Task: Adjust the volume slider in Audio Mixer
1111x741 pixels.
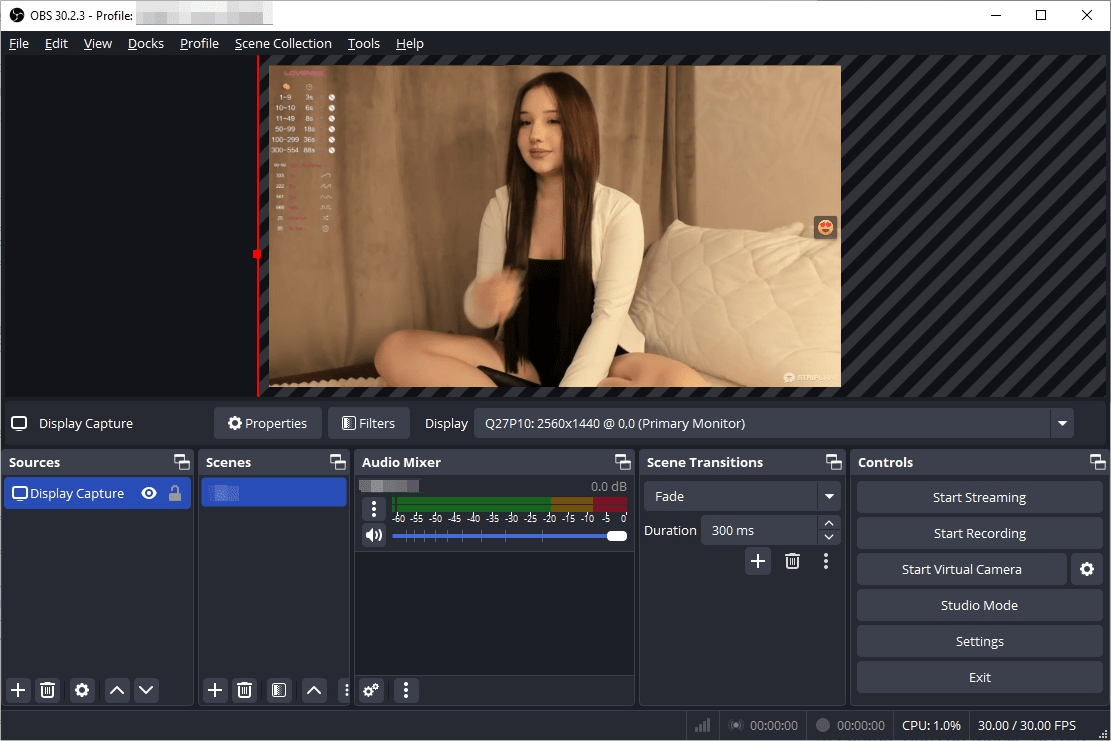Action: click(x=614, y=535)
